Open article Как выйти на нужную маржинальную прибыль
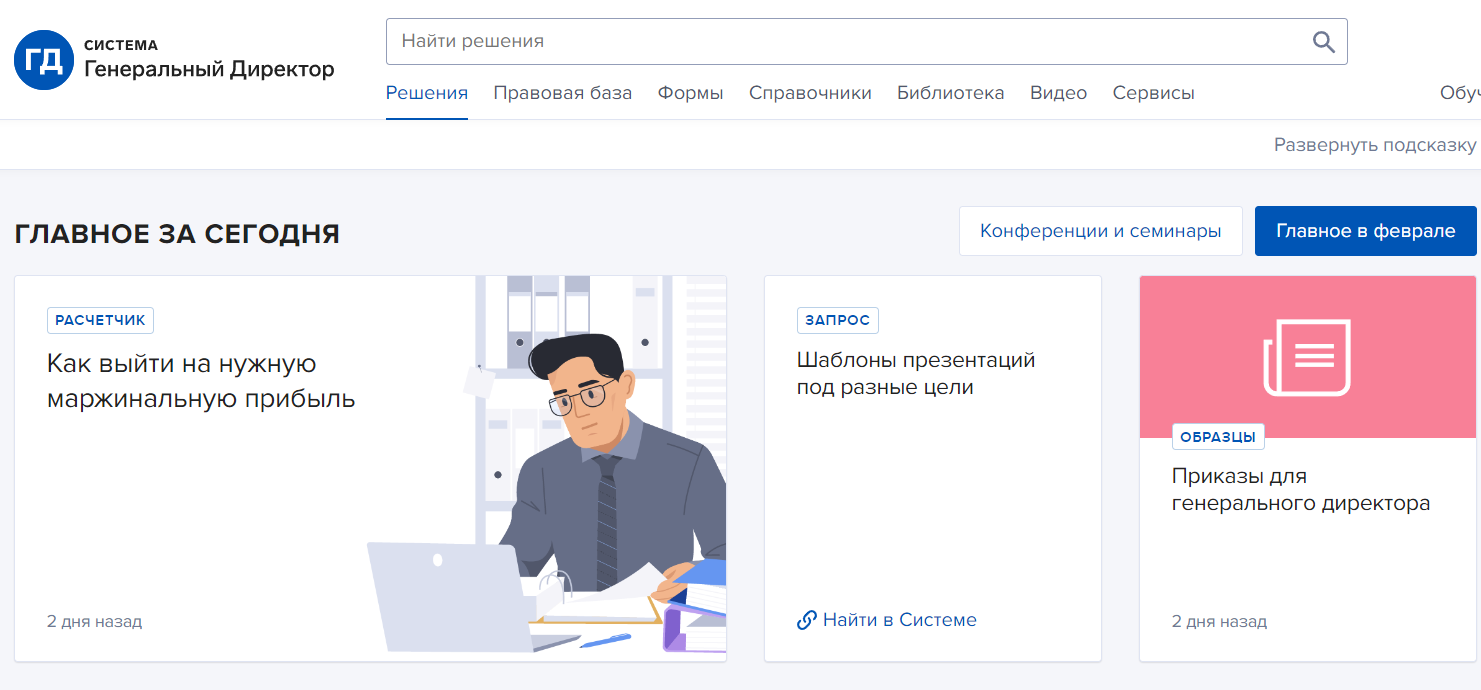1481x690 pixels. coord(201,381)
